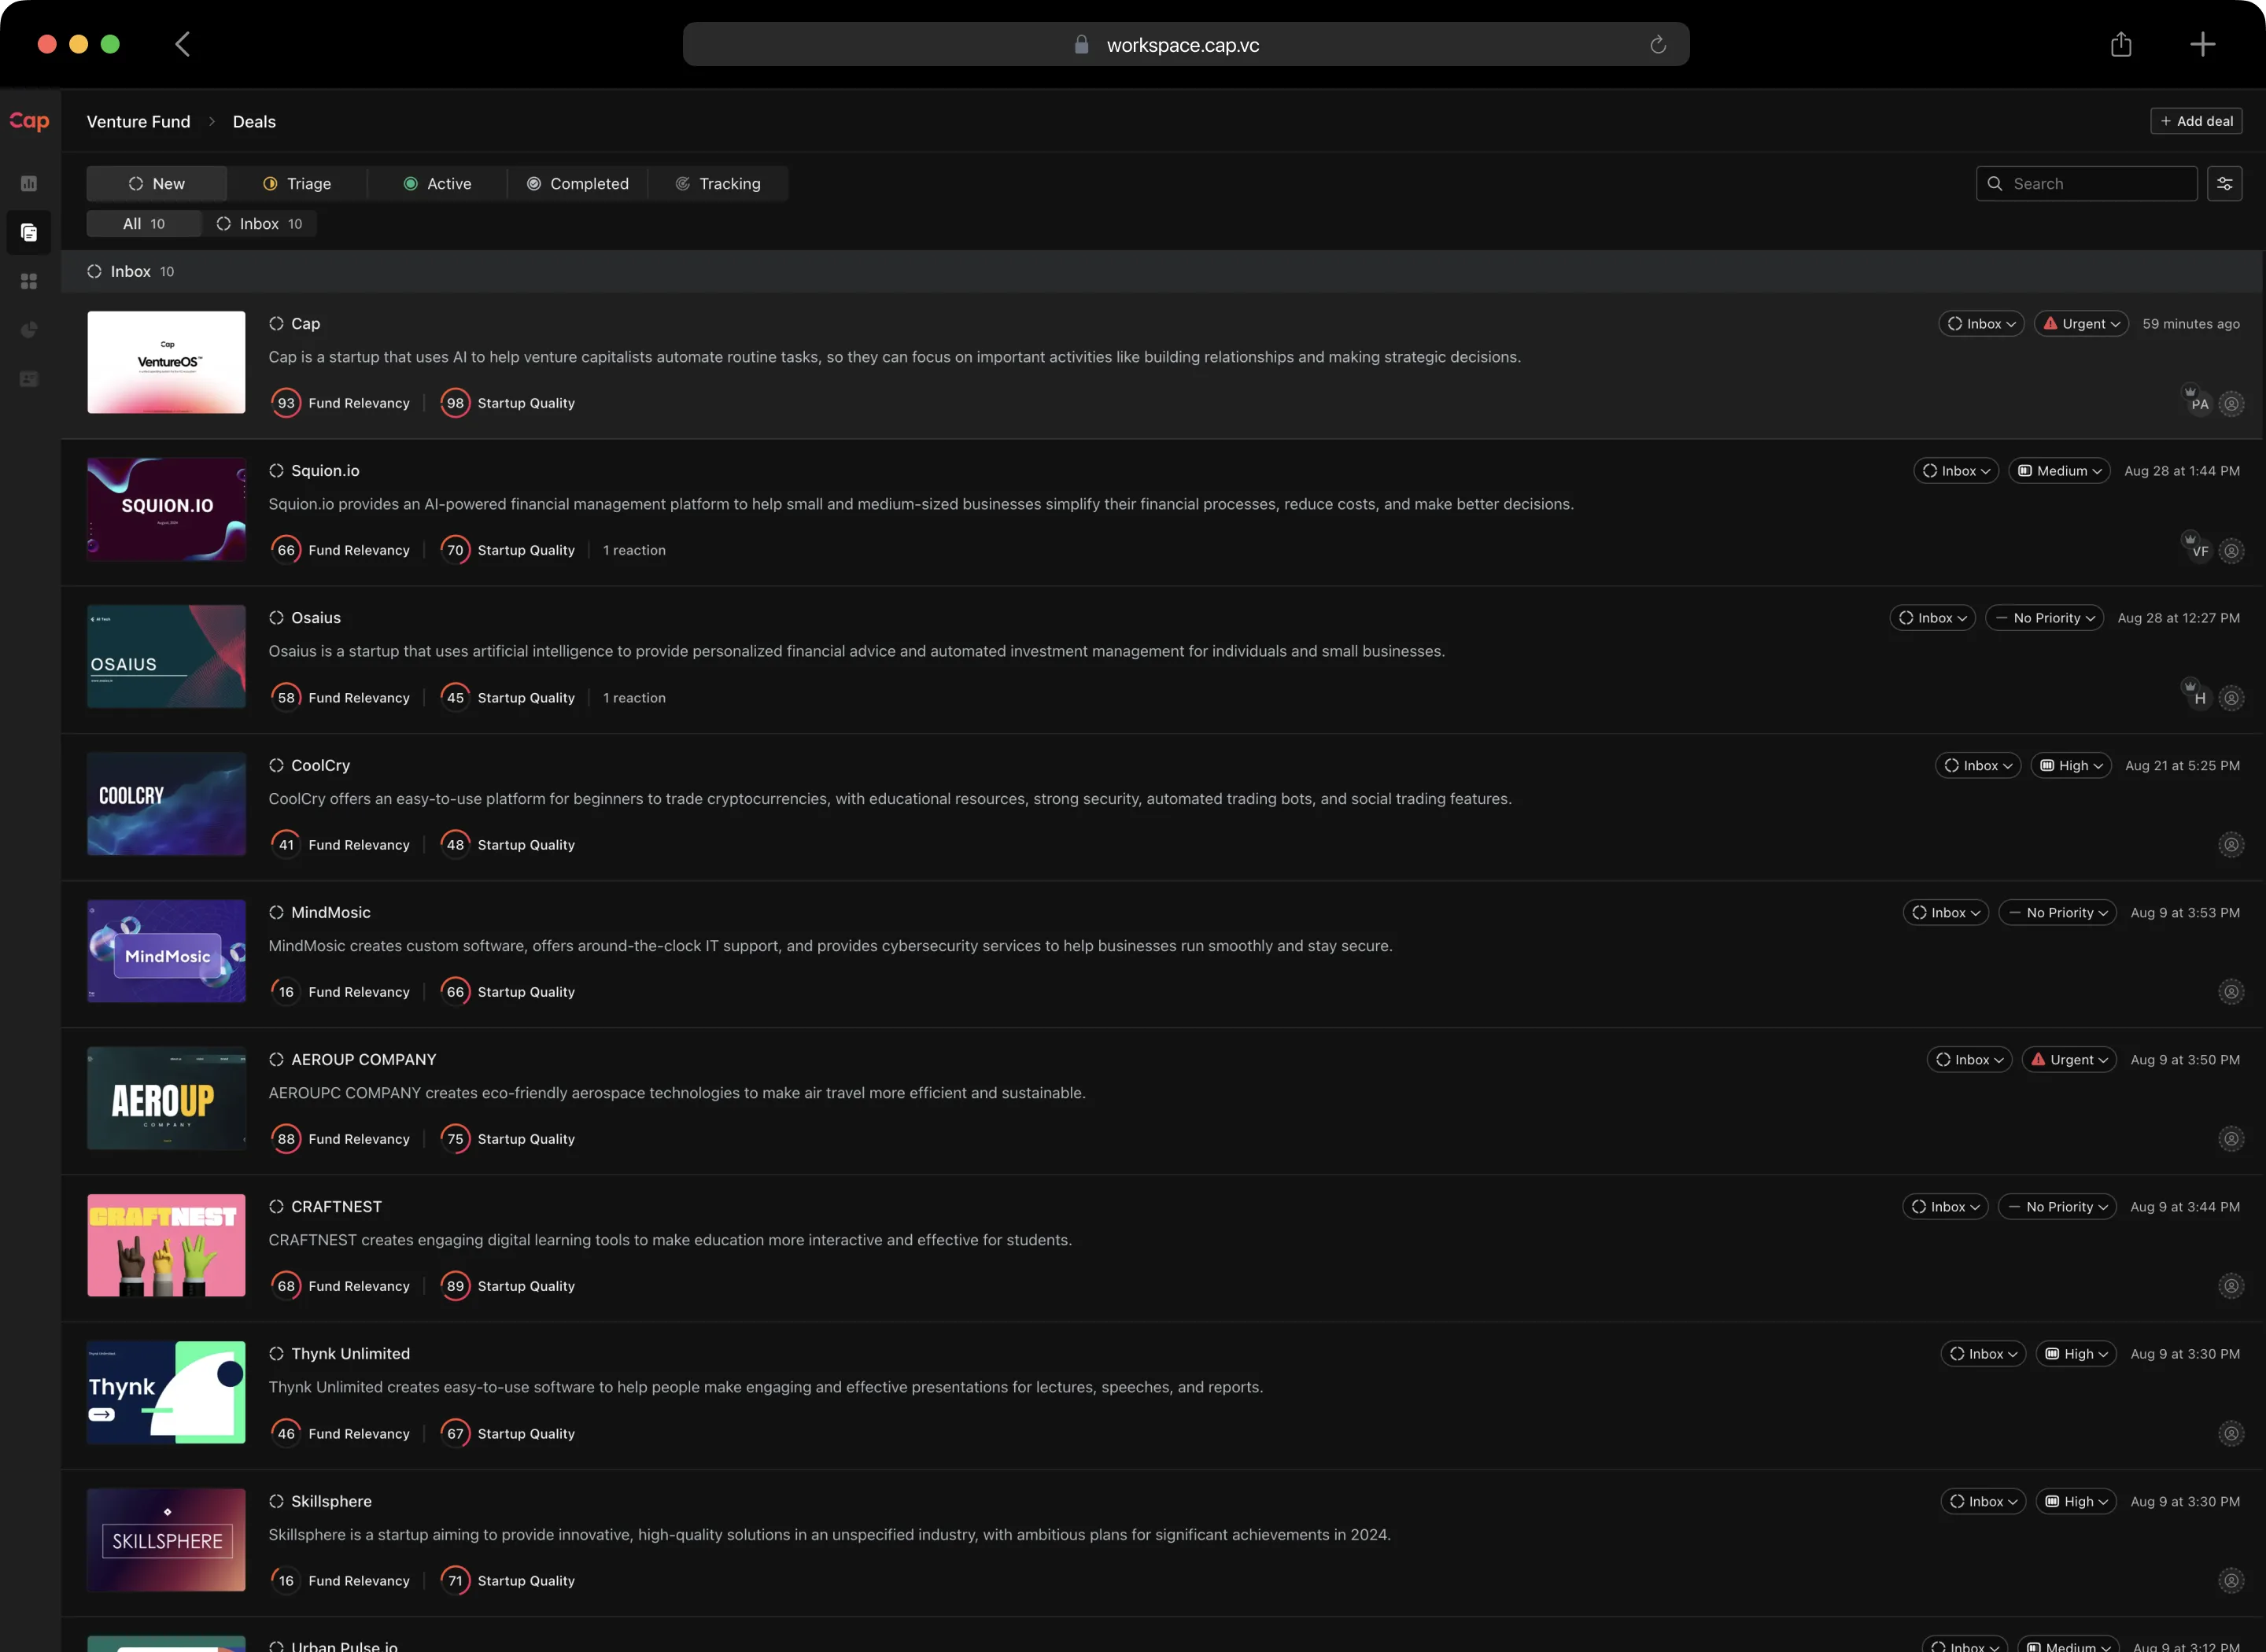The width and height of the screenshot is (2266, 1652).
Task: Click the assignee avatar icon on CoolCry row
Action: 2230,845
